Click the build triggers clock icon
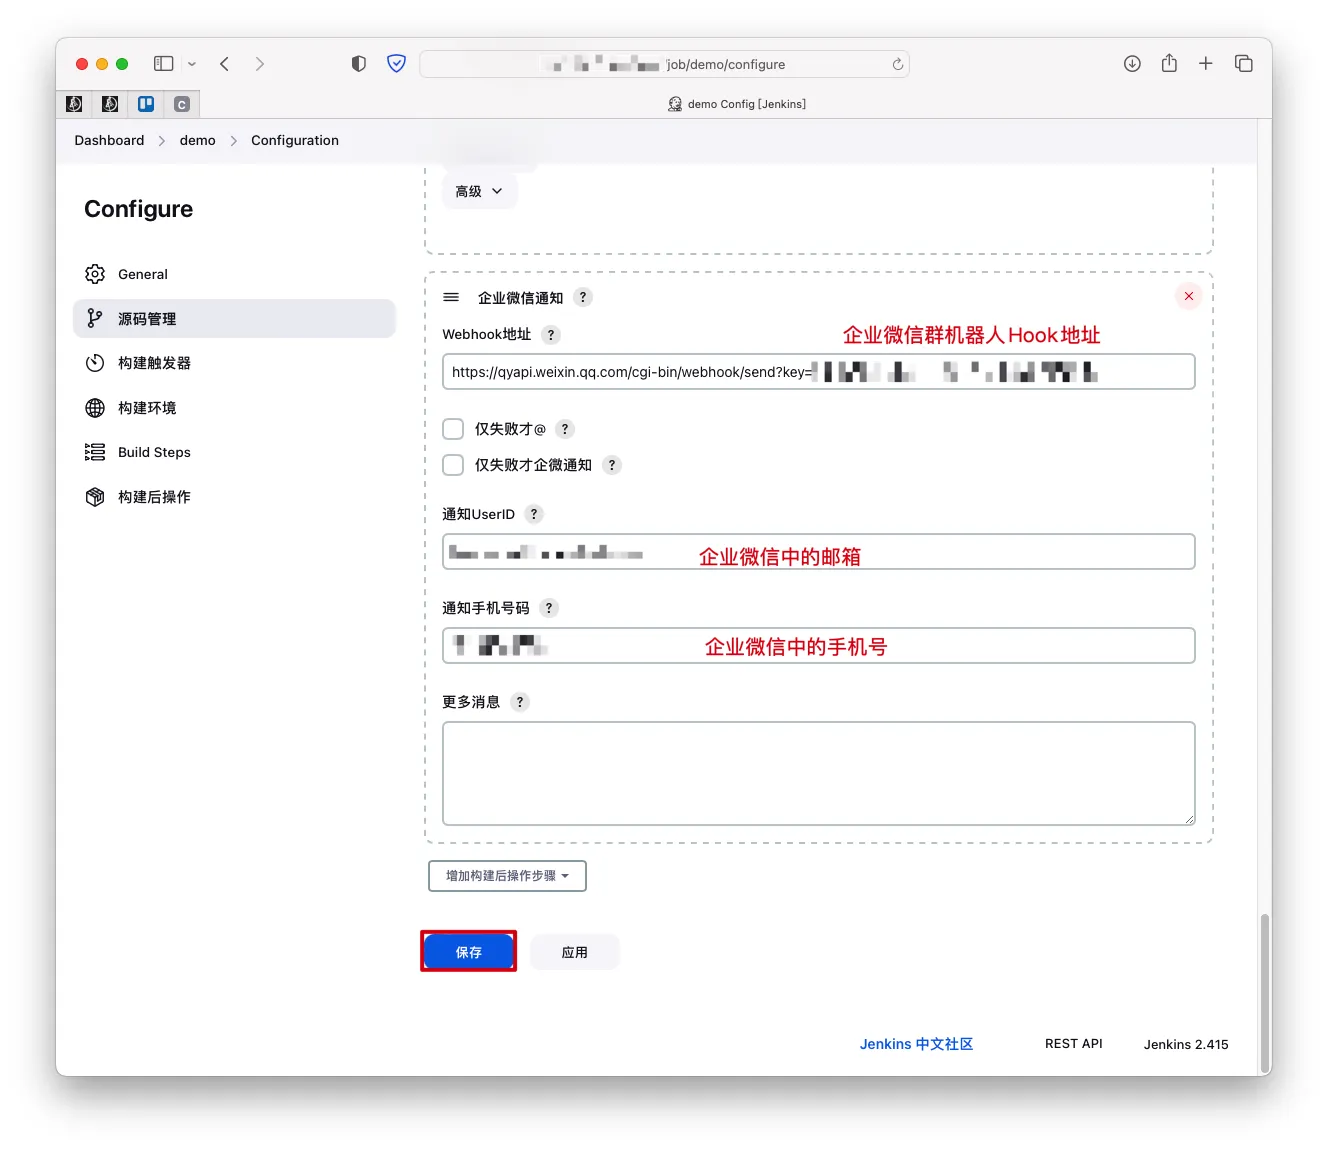 tap(95, 363)
